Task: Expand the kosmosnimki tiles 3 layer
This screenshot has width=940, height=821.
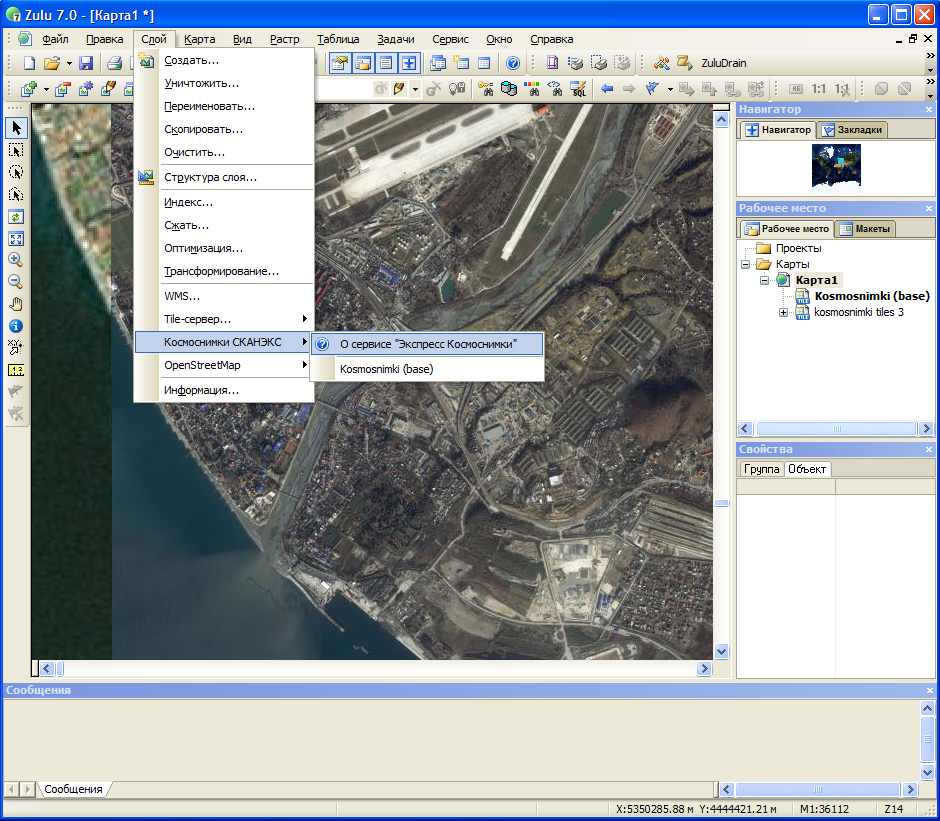Action: click(x=783, y=313)
